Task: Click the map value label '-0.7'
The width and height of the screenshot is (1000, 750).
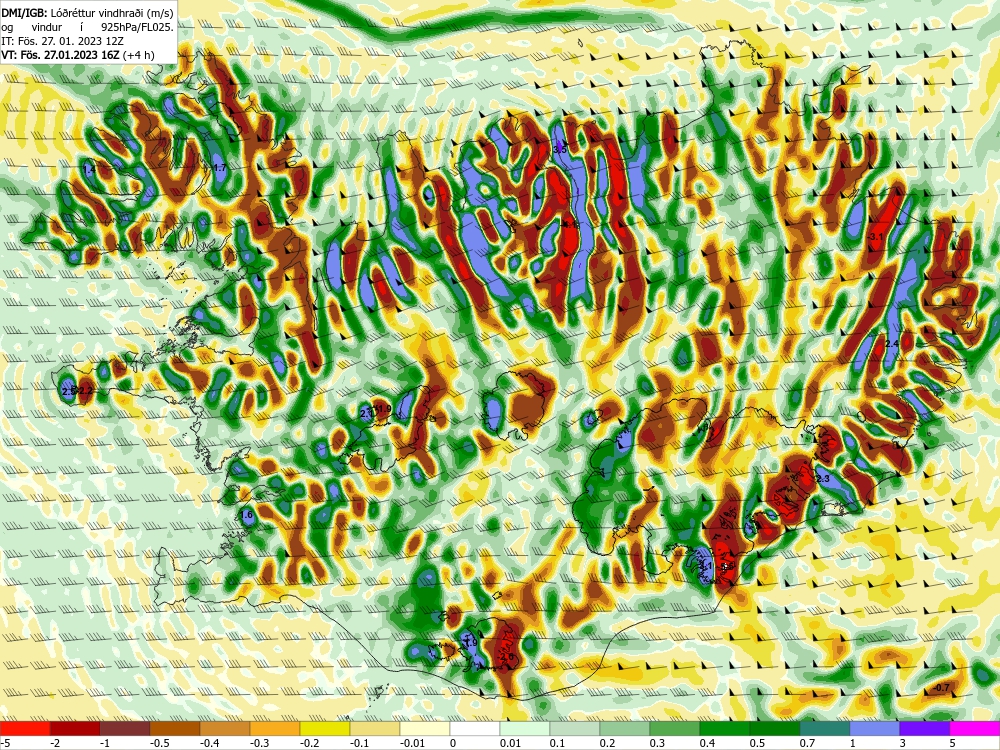Action: [942, 688]
